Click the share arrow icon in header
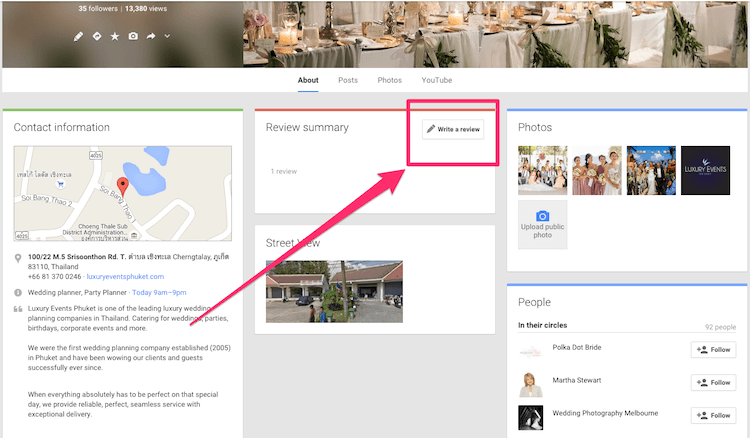This screenshot has width=750, height=438. click(x=151, y=36)
